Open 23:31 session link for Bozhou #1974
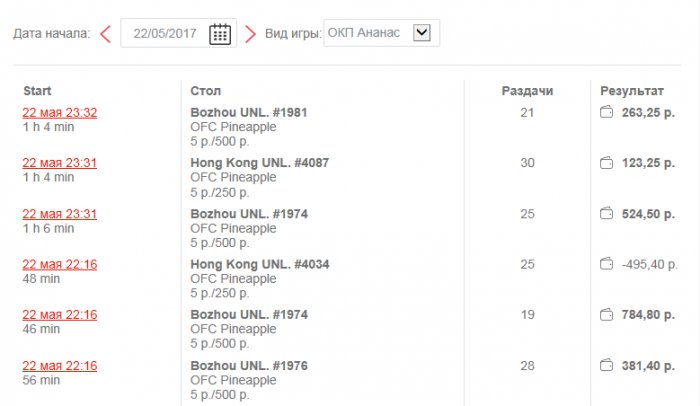The width and height of the screenshot is (700, 406). point(60,214)
